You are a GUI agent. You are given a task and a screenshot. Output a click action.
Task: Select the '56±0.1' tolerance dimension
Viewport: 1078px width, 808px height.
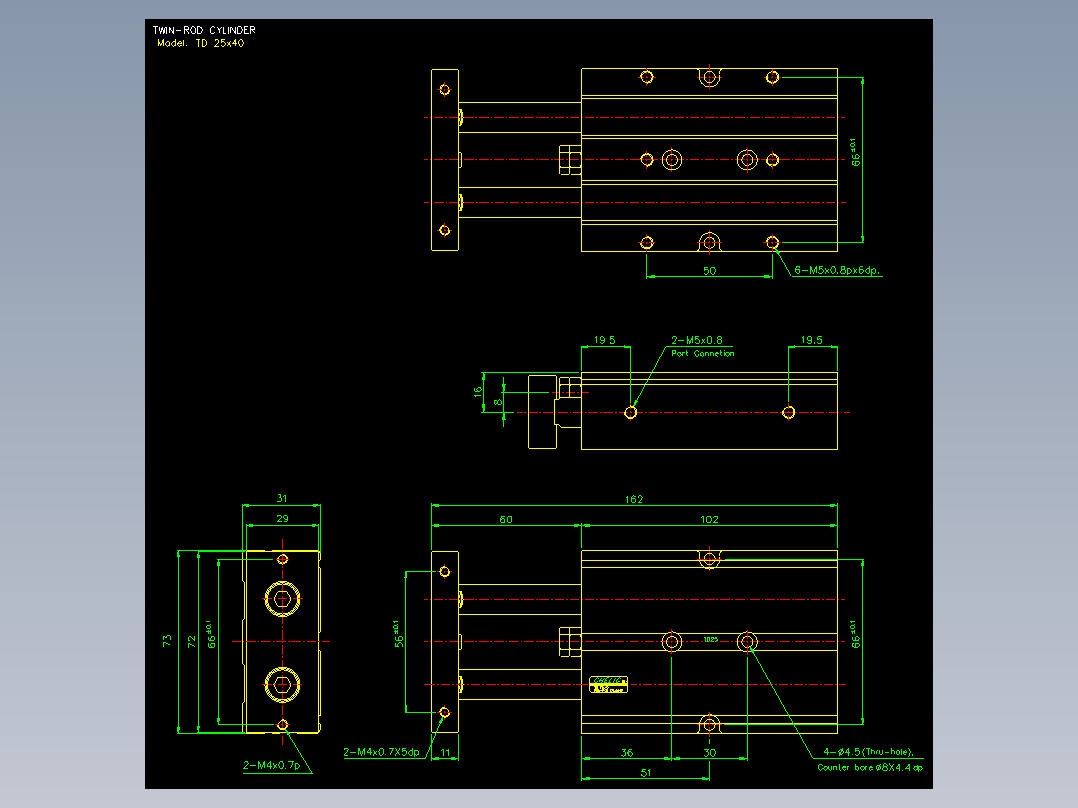[x=398, y=634]
